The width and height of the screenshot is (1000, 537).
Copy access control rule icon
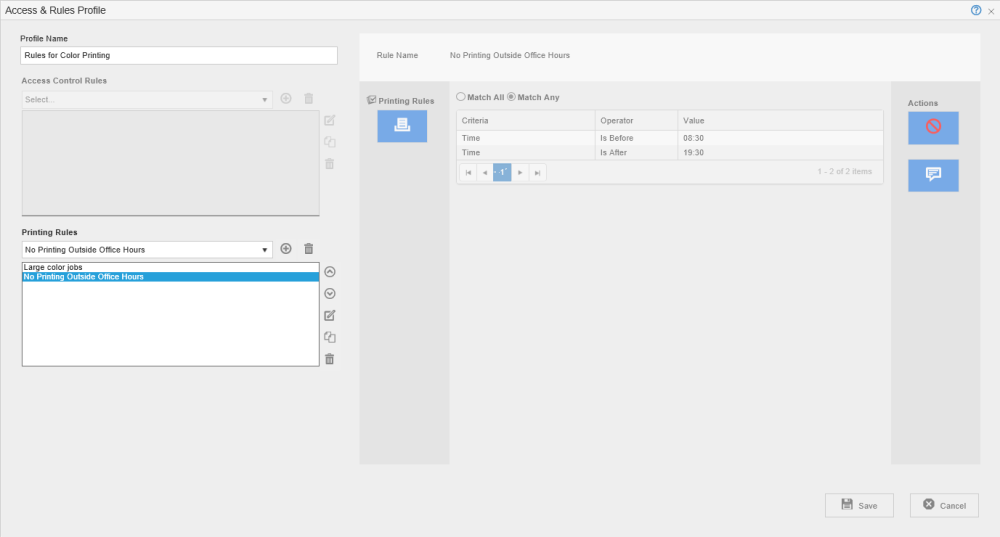pos(330,142)
